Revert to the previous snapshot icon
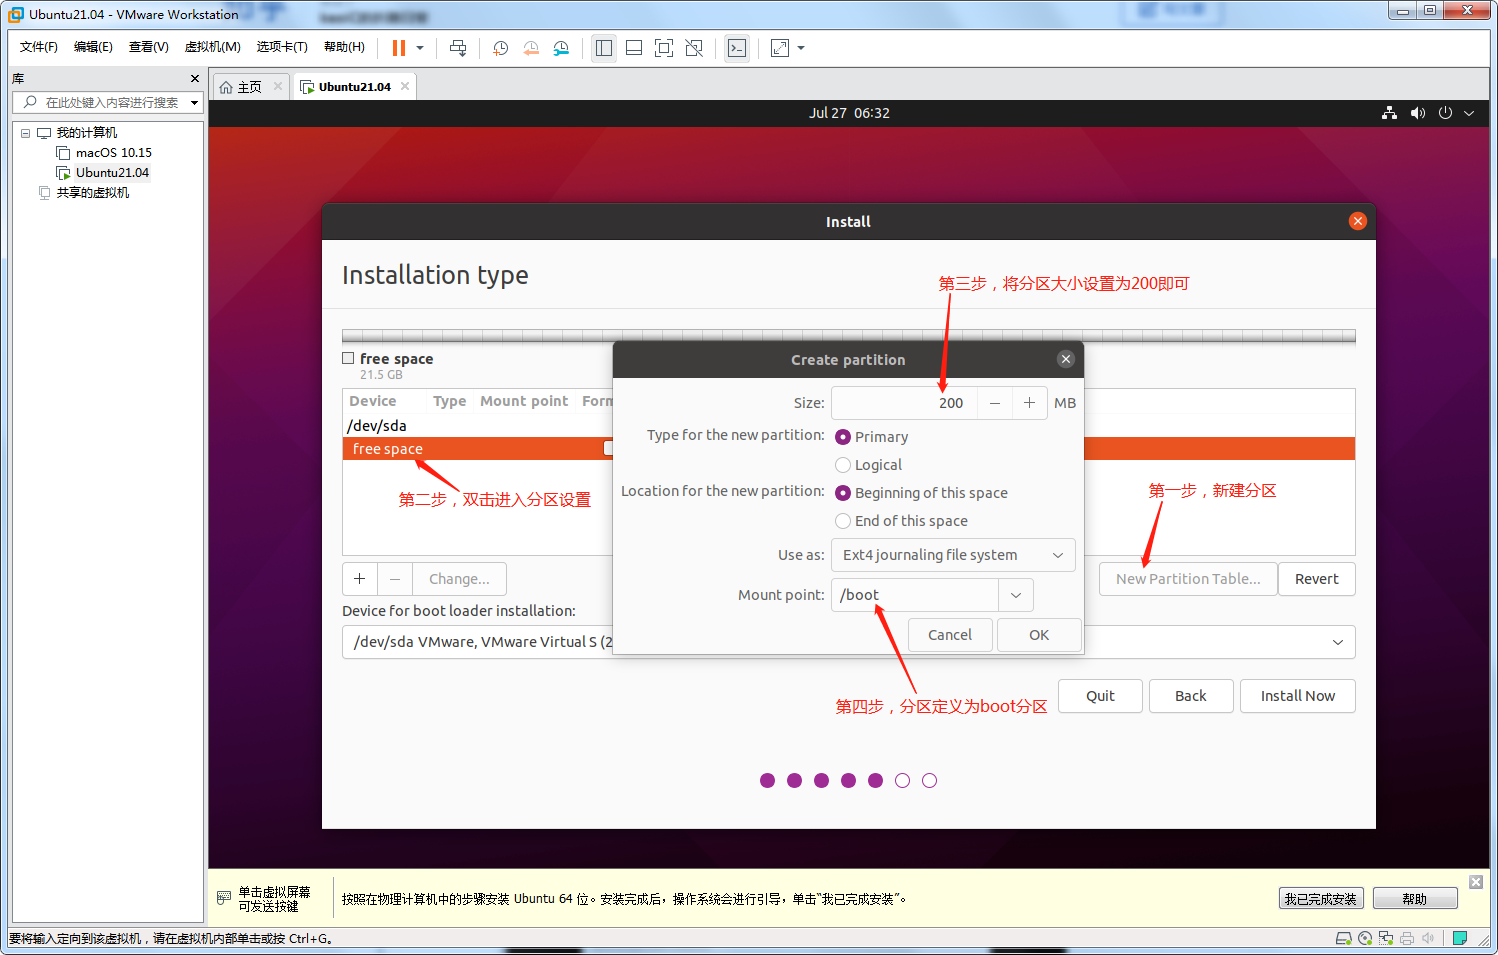This screenshot has height=955, width=1498. (531, 48)
